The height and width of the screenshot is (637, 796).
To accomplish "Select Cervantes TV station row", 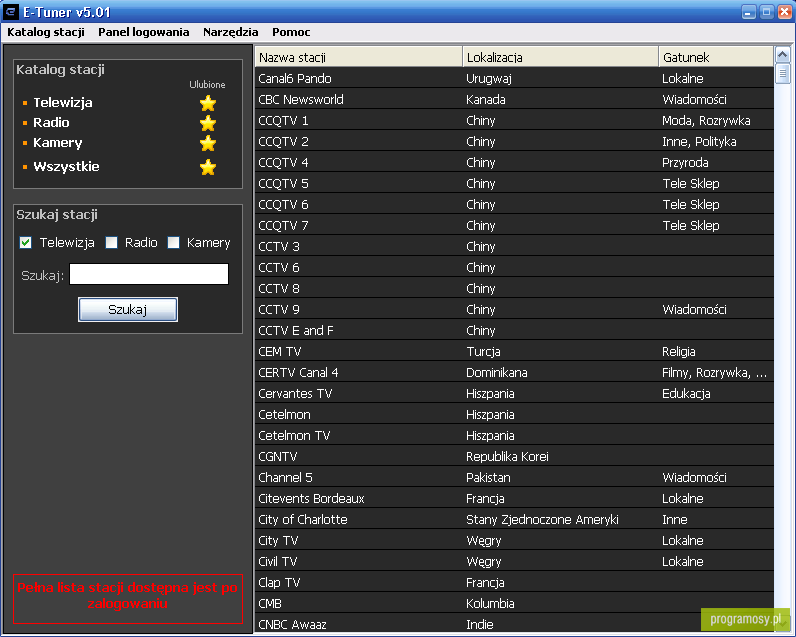I will pos(514,394).
